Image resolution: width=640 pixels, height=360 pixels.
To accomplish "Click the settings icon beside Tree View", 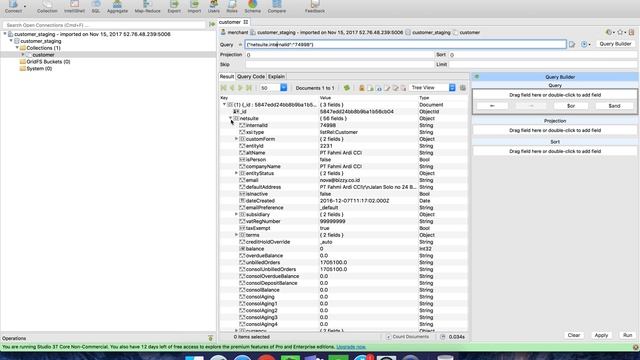I will tap(462, 88).
